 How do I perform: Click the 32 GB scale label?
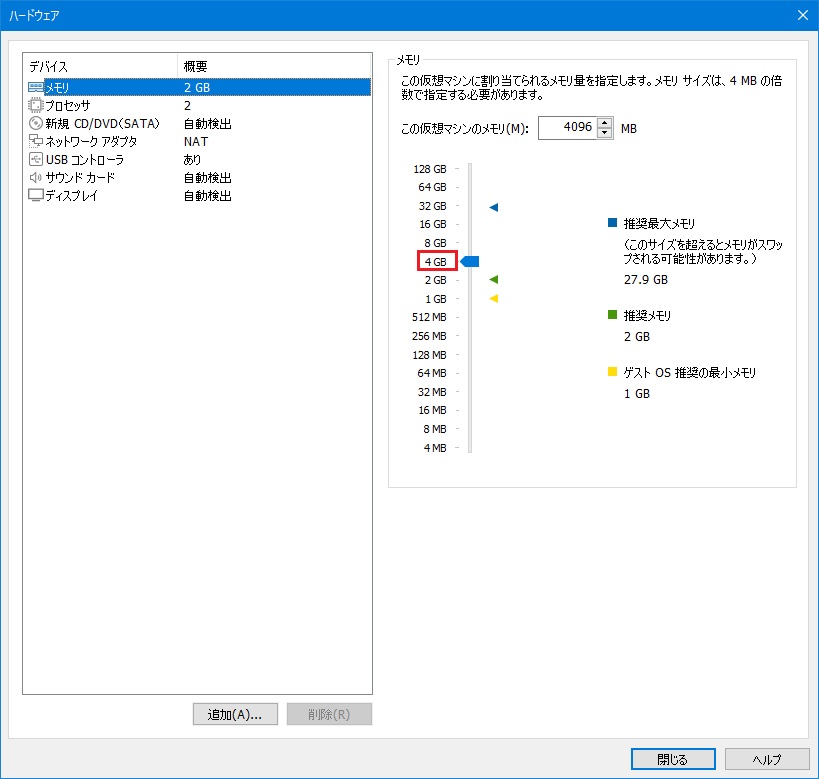tap(432, 206)
